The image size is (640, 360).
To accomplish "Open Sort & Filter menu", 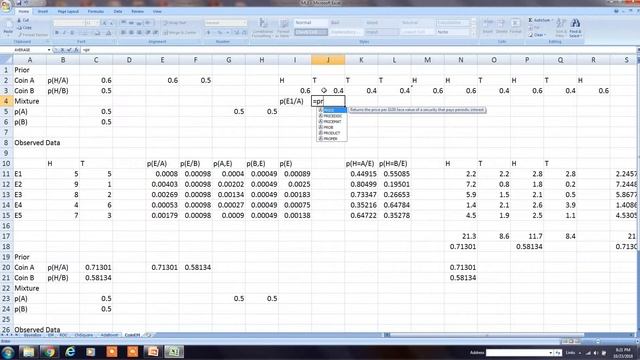I will point(561,27).
